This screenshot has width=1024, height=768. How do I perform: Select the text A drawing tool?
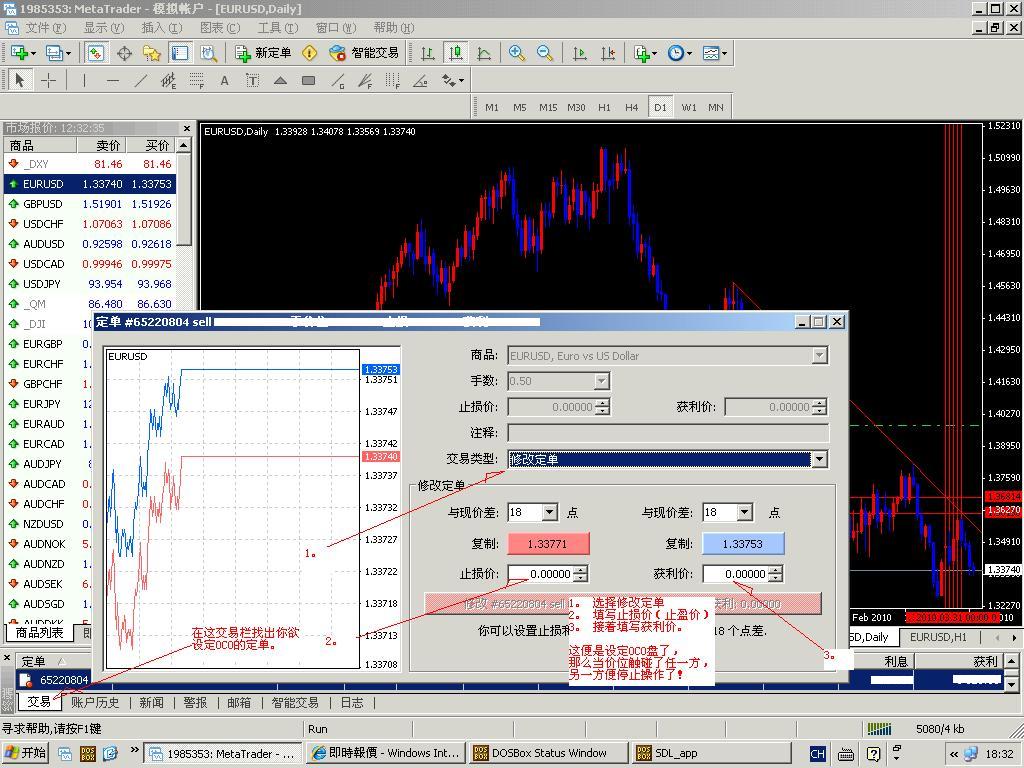[225, 80]
